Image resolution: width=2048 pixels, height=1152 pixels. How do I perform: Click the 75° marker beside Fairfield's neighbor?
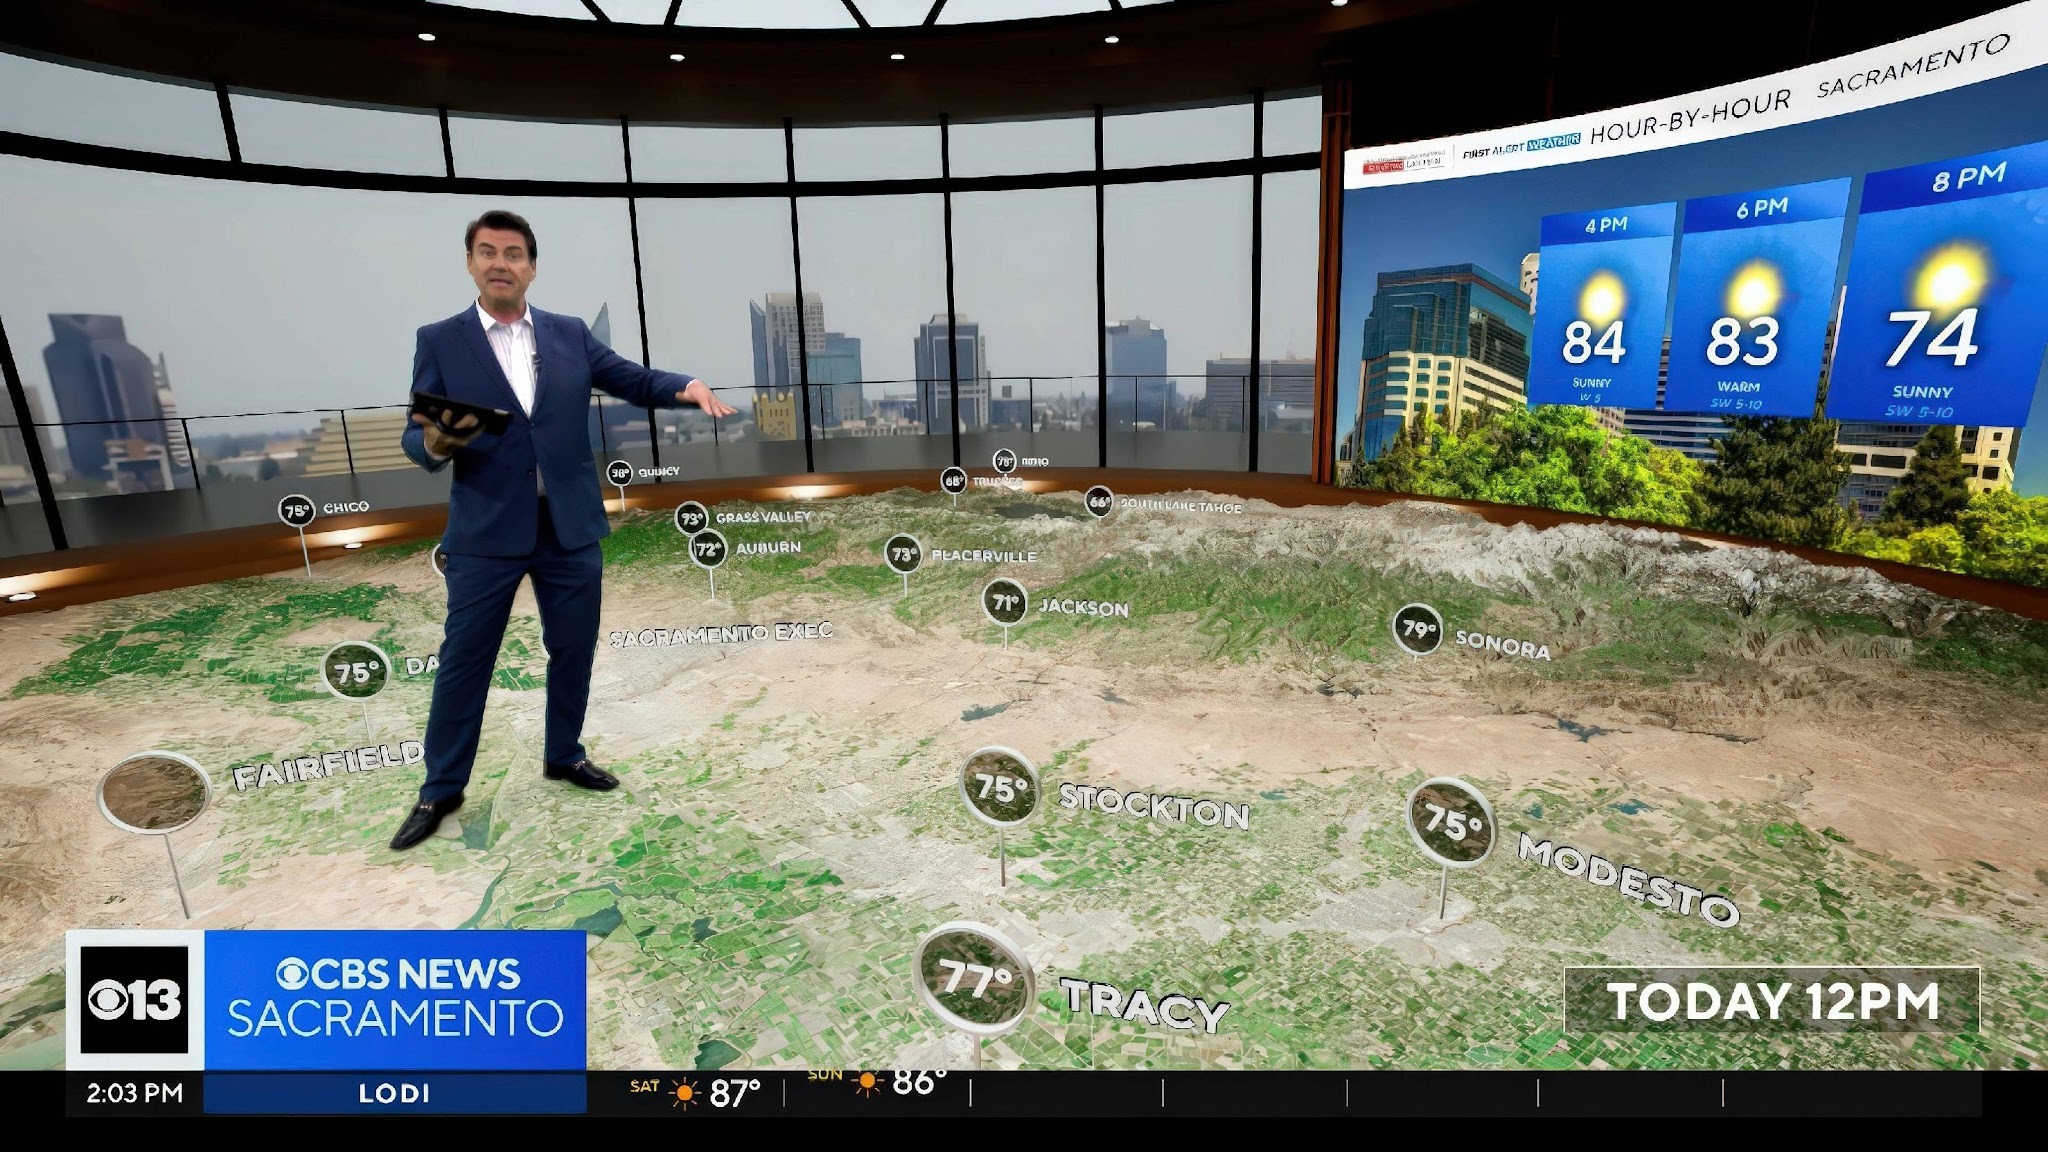click(x=358, y=671)
